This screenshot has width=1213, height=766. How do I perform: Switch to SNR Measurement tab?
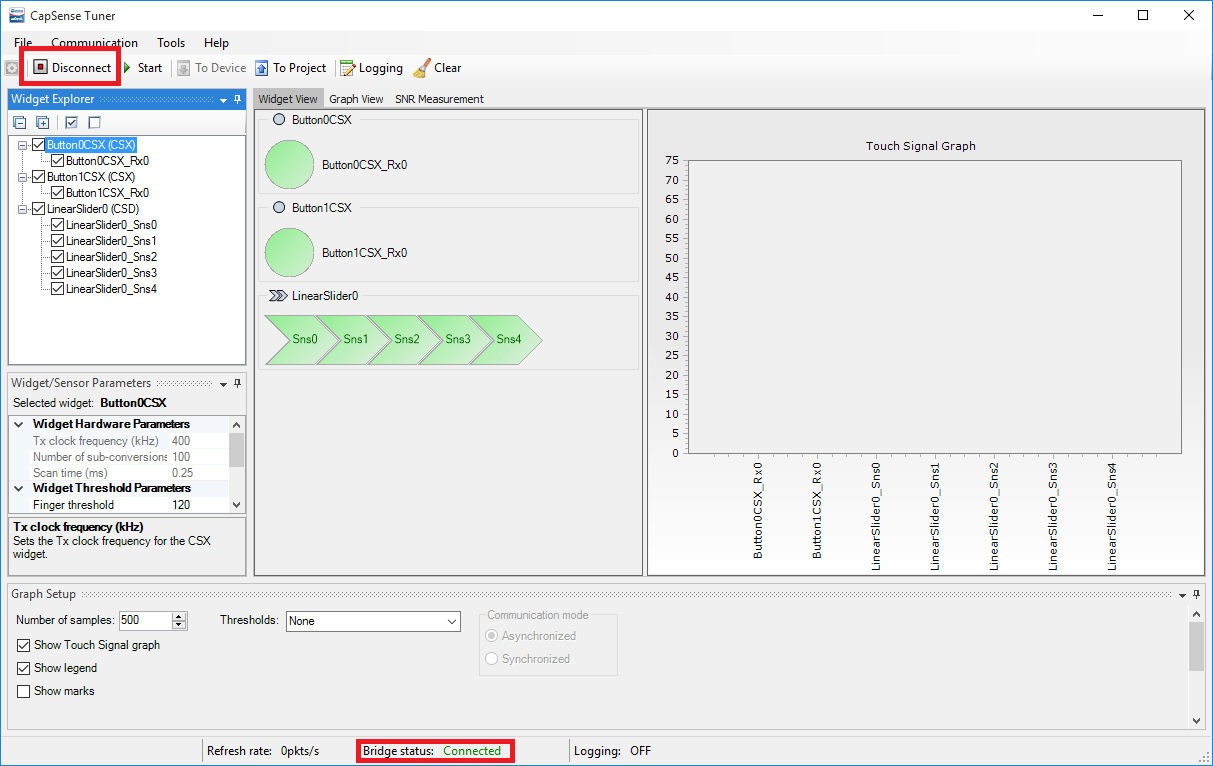pos(439,99)
